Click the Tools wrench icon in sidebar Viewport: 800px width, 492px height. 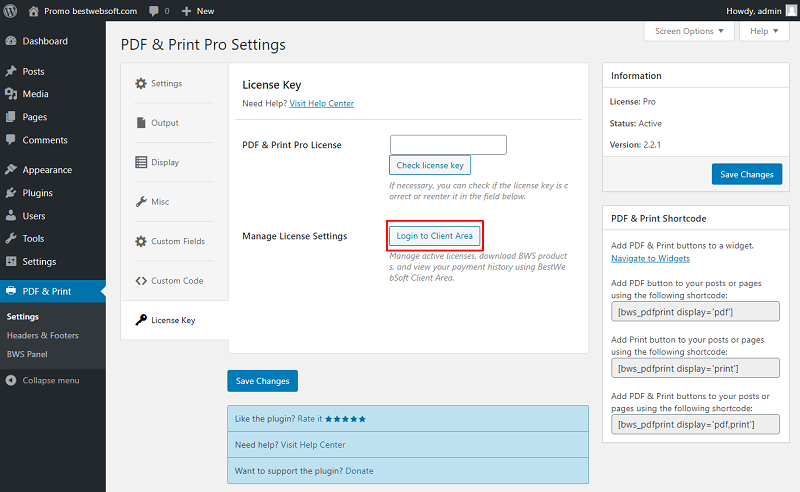(11, 238)
